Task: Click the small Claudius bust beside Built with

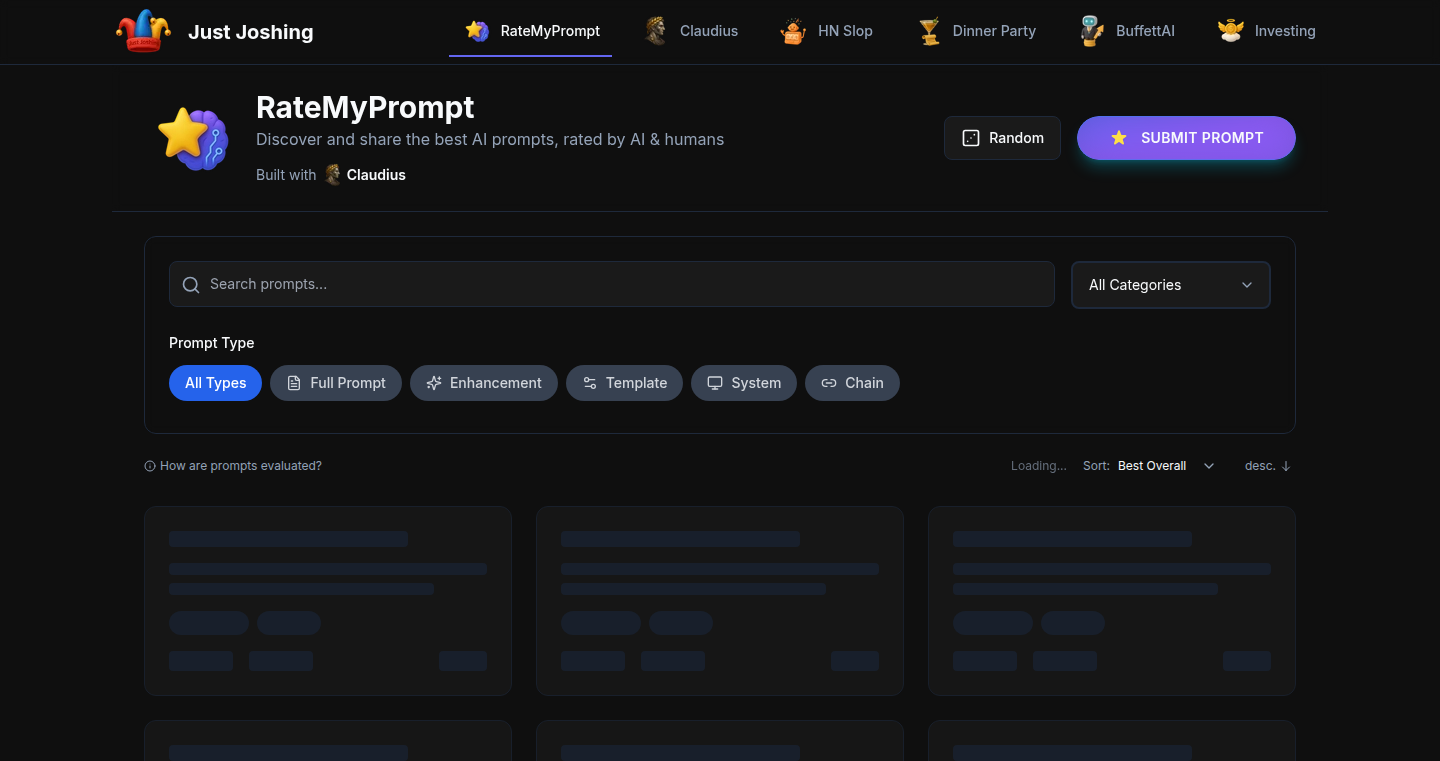Action: click(333, 175)
